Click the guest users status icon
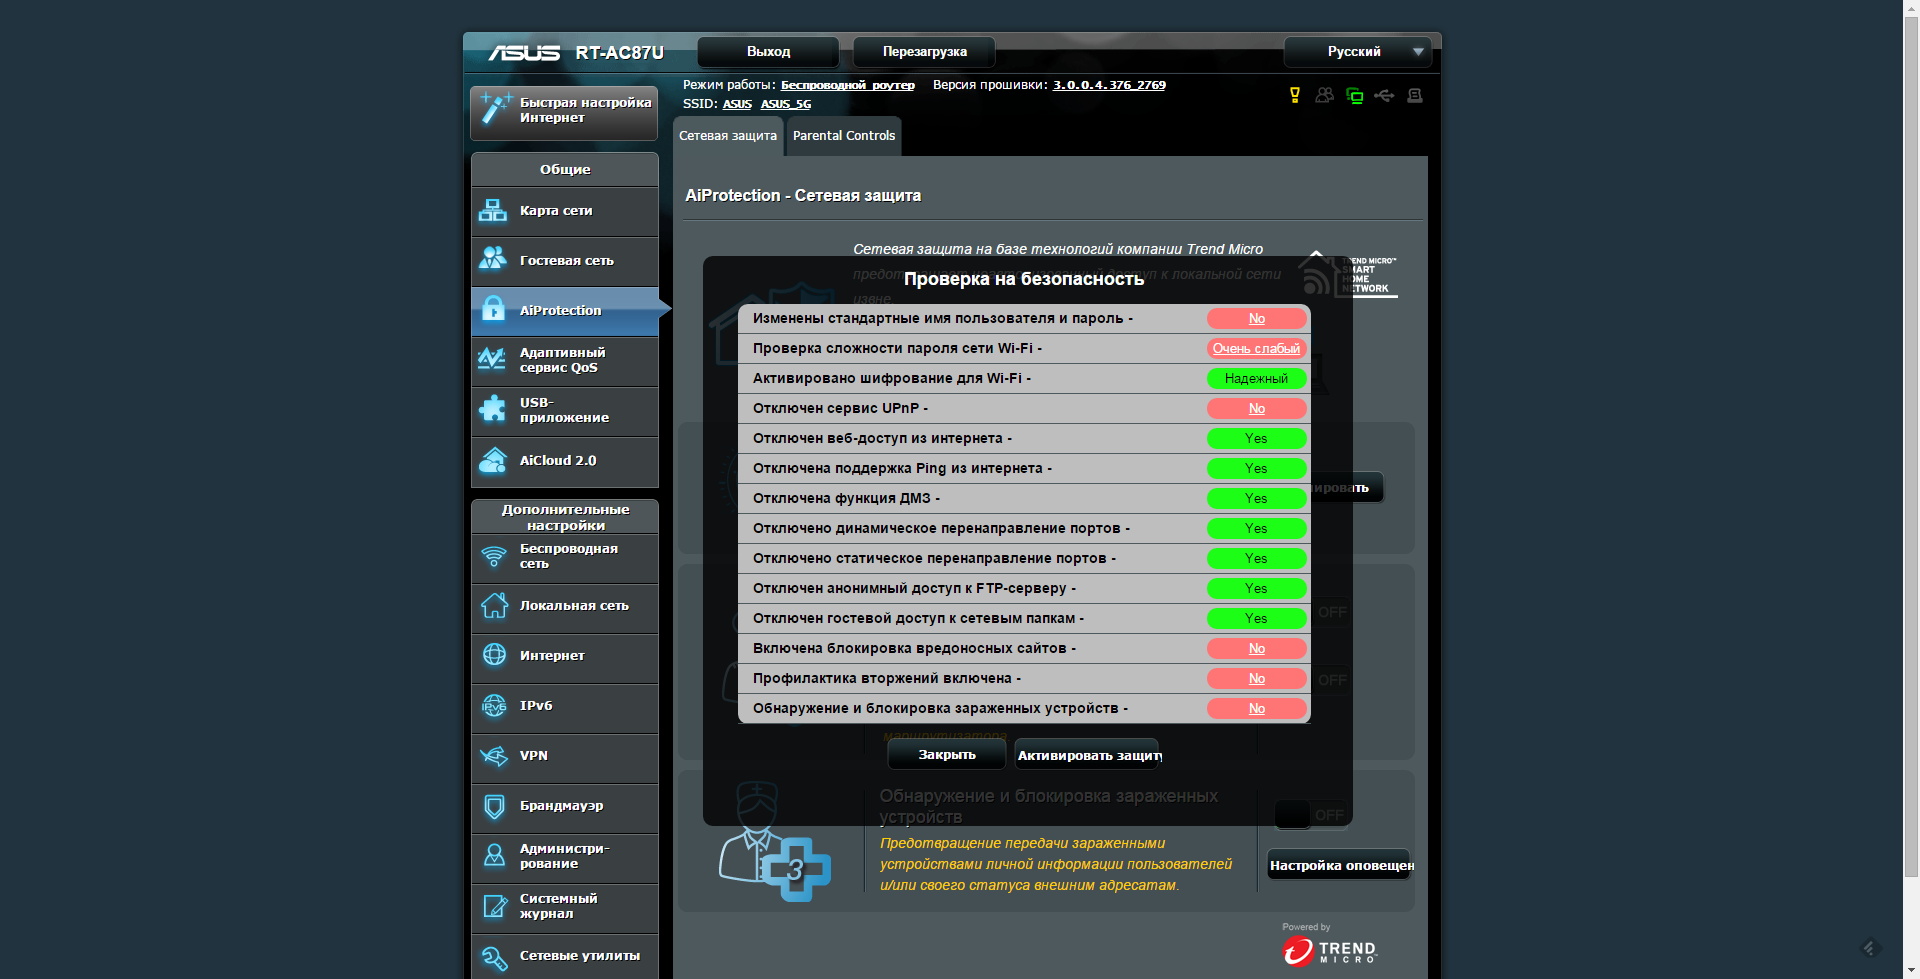This screenshot has height=979, width=1920. 1325,95
